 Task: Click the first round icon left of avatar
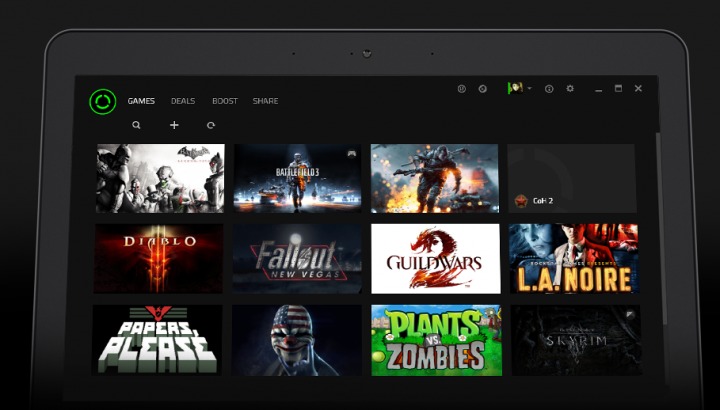coord(461,89)
